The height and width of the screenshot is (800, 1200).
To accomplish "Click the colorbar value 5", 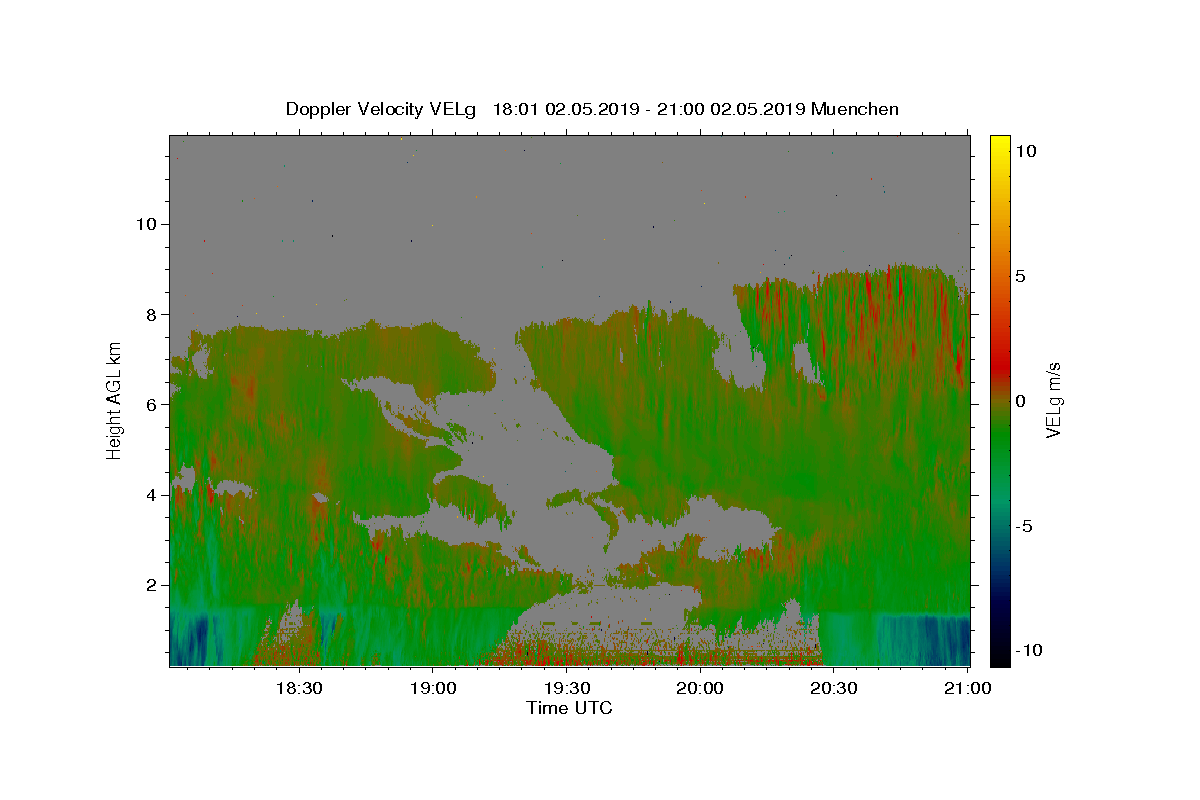I will point(1022,276).
